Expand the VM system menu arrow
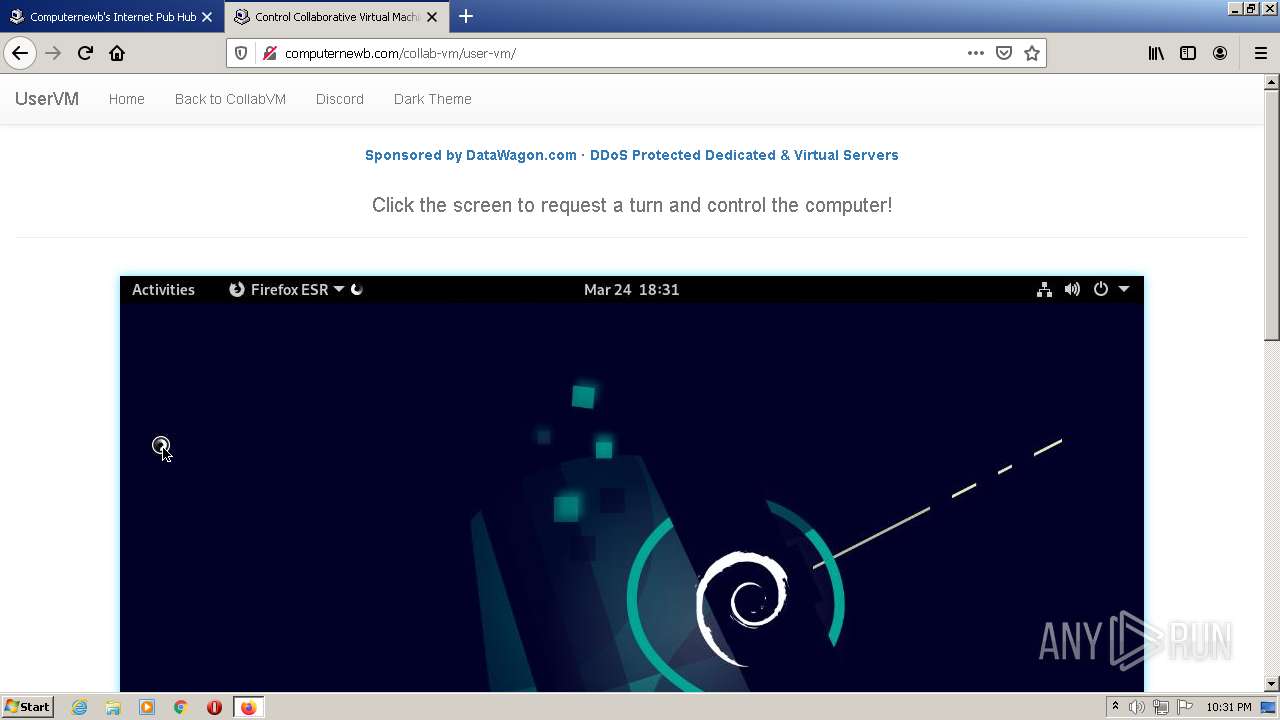The width and height of the screenshot is (1280, 720). [1124, 289]
